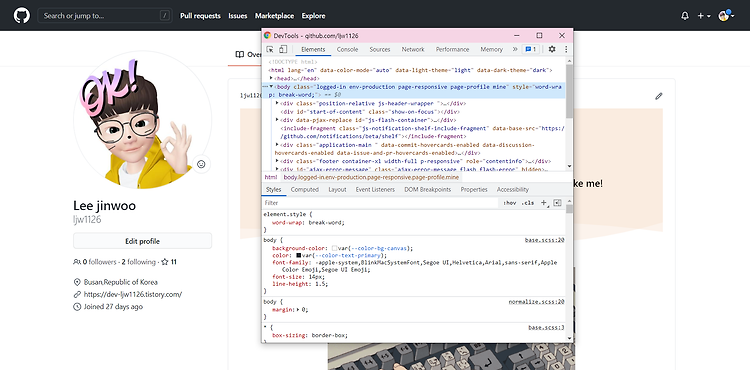Image resolution: width=750 pixels, height=370 pixels.
Task: Open DevTools settings gear
Action: point(552,49)
